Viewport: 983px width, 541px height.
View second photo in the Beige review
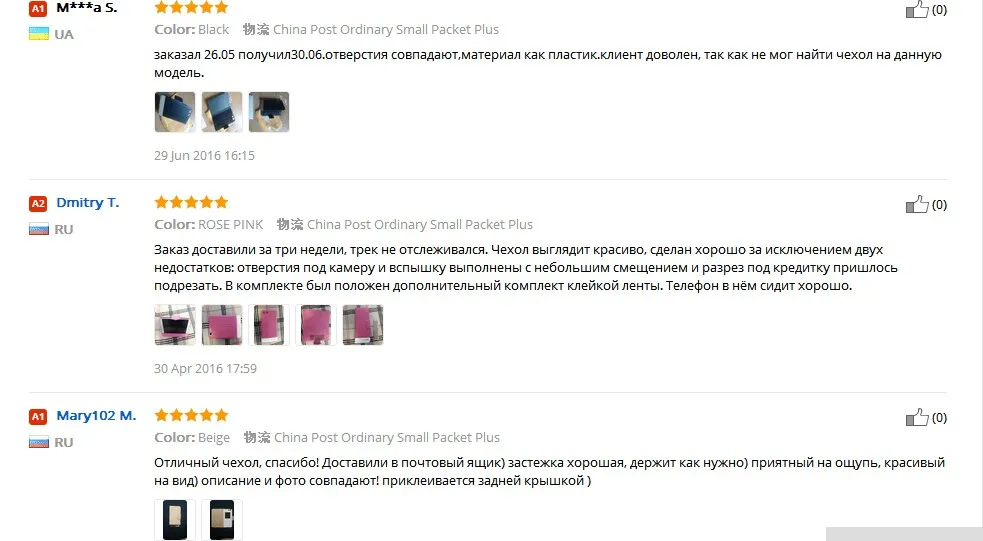click(222, 520)
